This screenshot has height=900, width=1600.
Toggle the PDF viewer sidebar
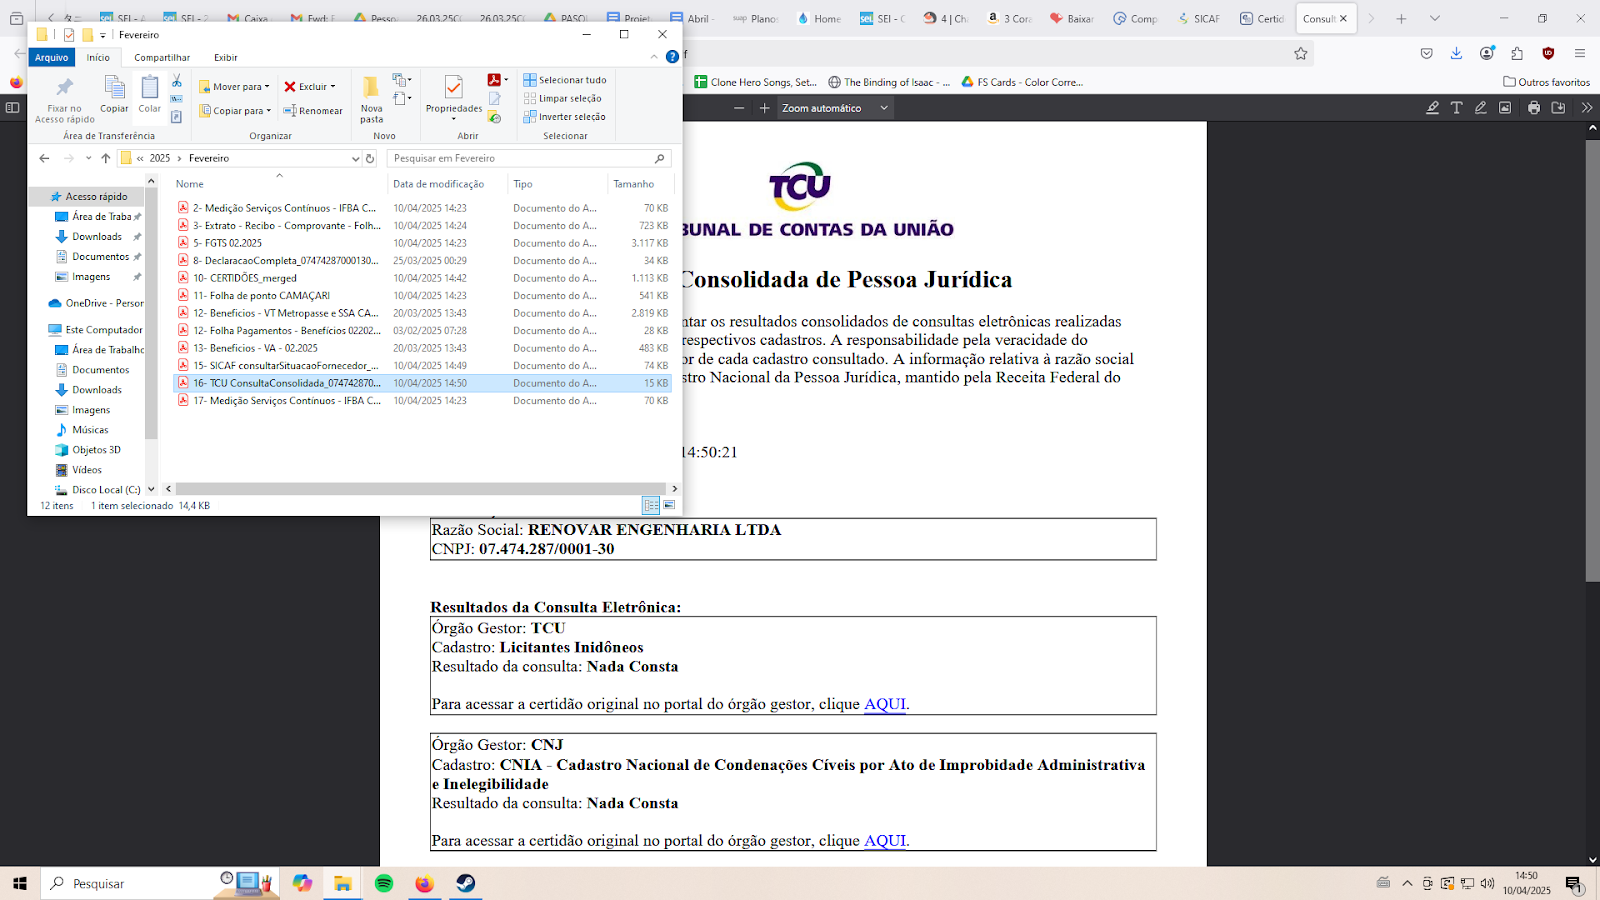click(x=13, y=108)
